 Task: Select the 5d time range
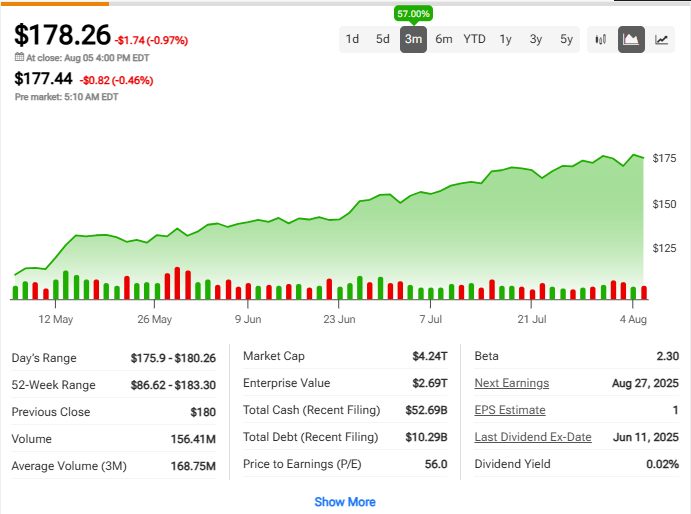[x=383, y=39]
